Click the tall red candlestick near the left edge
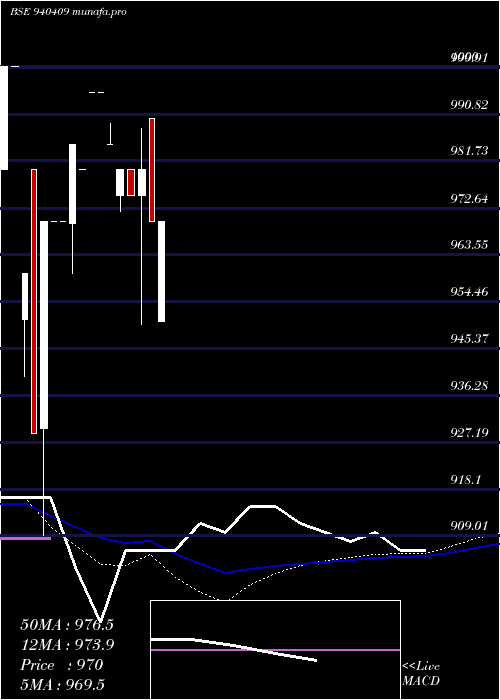Viewport: 500px width, 700px height. click(x=33, y=301)
